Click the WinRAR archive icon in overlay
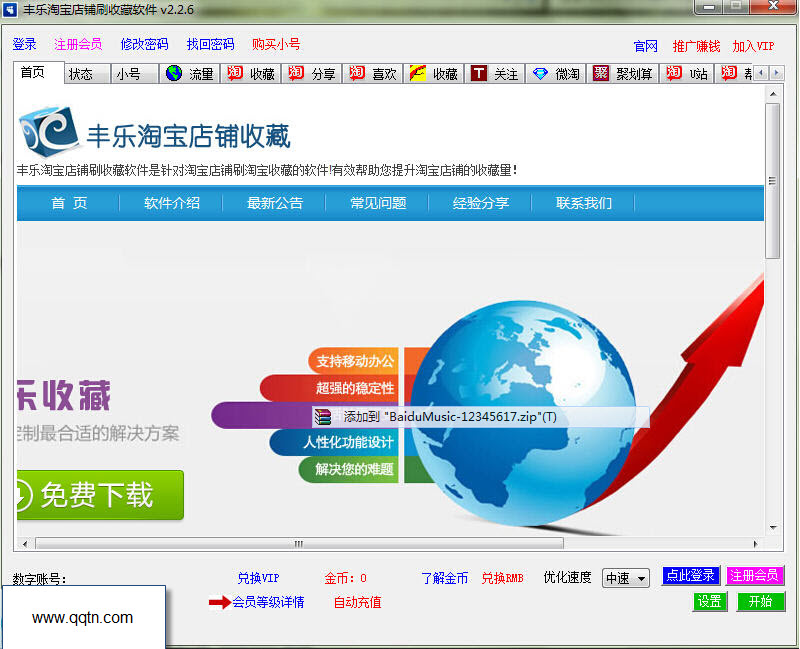The height and width of the screenshot is (649, 800). point(323,417)
